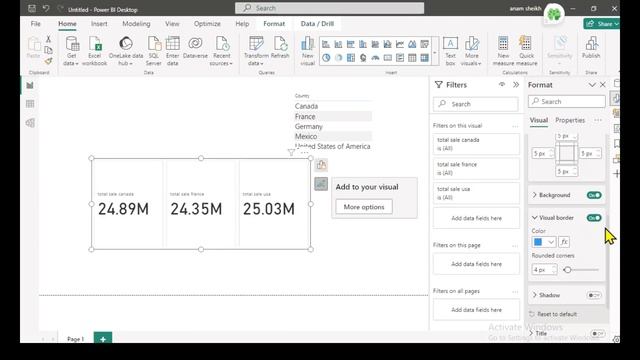This screenshot has height=360, width=640.
Task: Click the Cut scissors icon
Action: [x=48, y=39]
